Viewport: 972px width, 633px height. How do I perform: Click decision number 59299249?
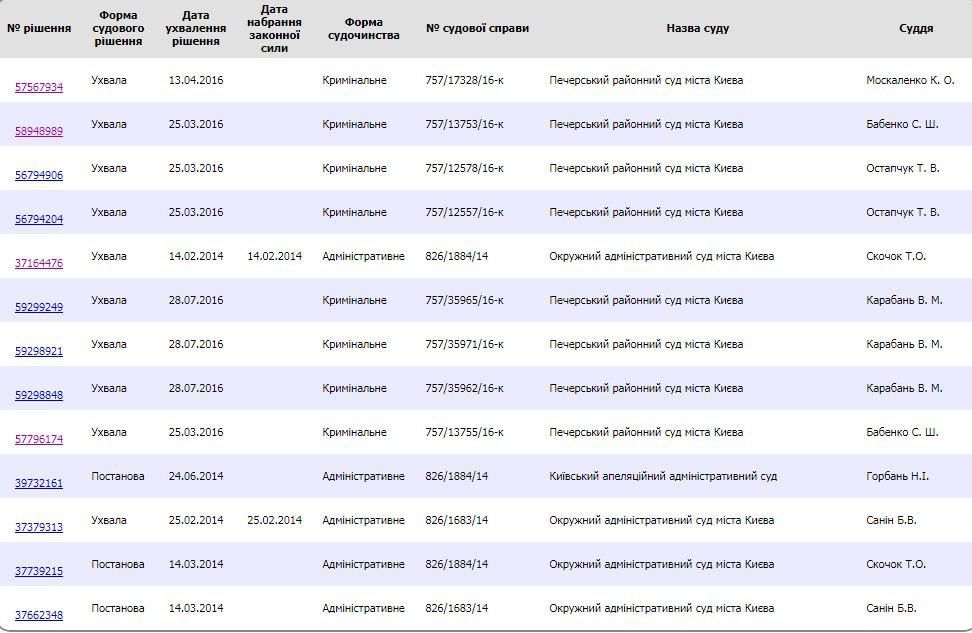coord(39,308)
